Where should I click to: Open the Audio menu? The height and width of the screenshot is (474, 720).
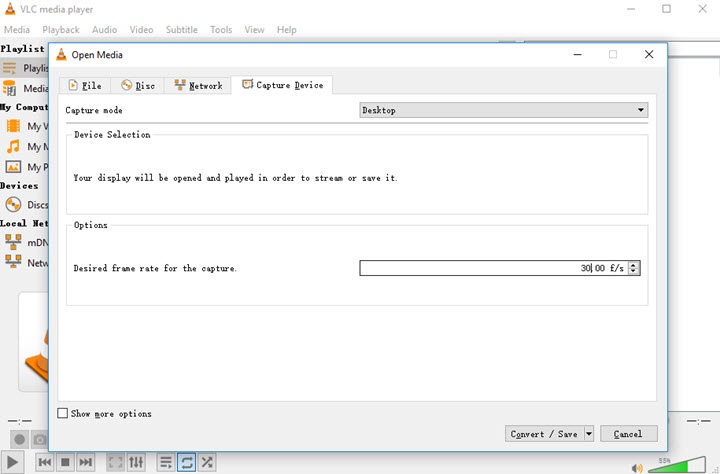point(105,30)
